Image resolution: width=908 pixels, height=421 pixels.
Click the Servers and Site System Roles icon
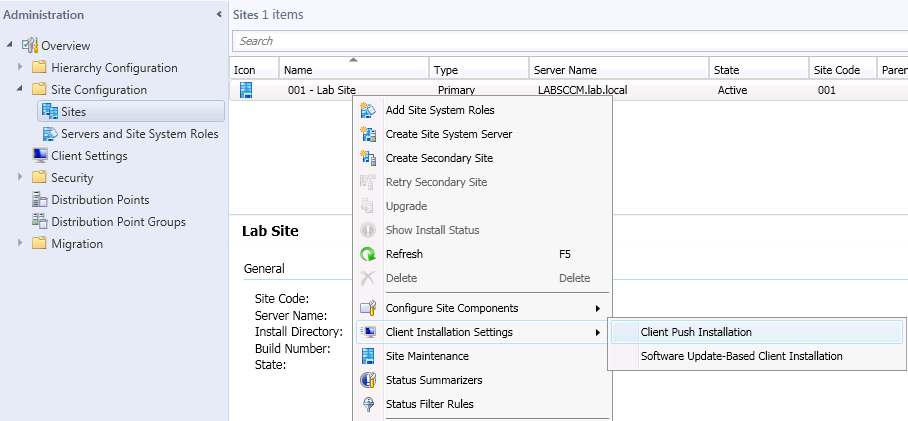tap(50, 134)
